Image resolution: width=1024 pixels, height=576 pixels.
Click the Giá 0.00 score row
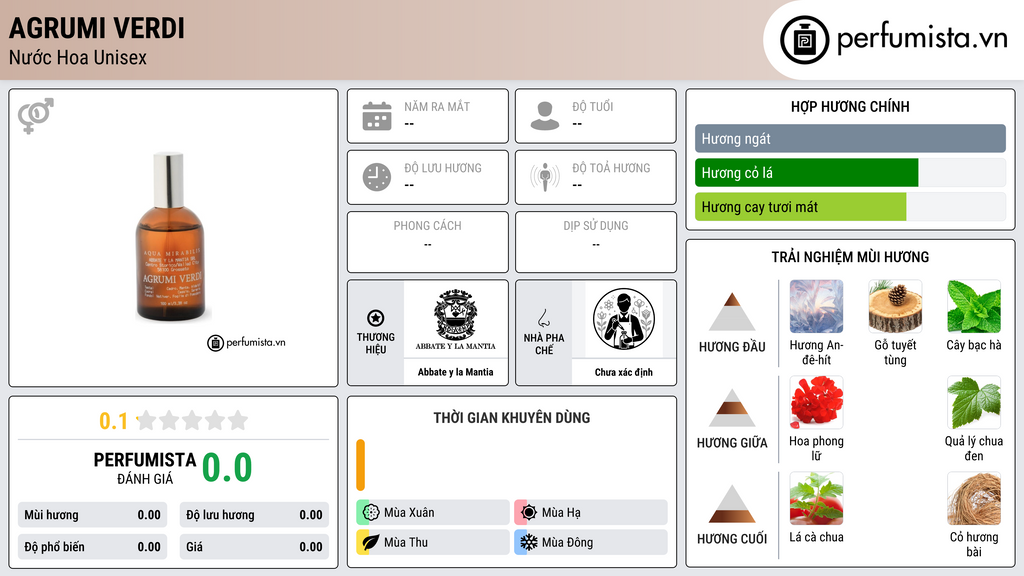coord(254,547)
